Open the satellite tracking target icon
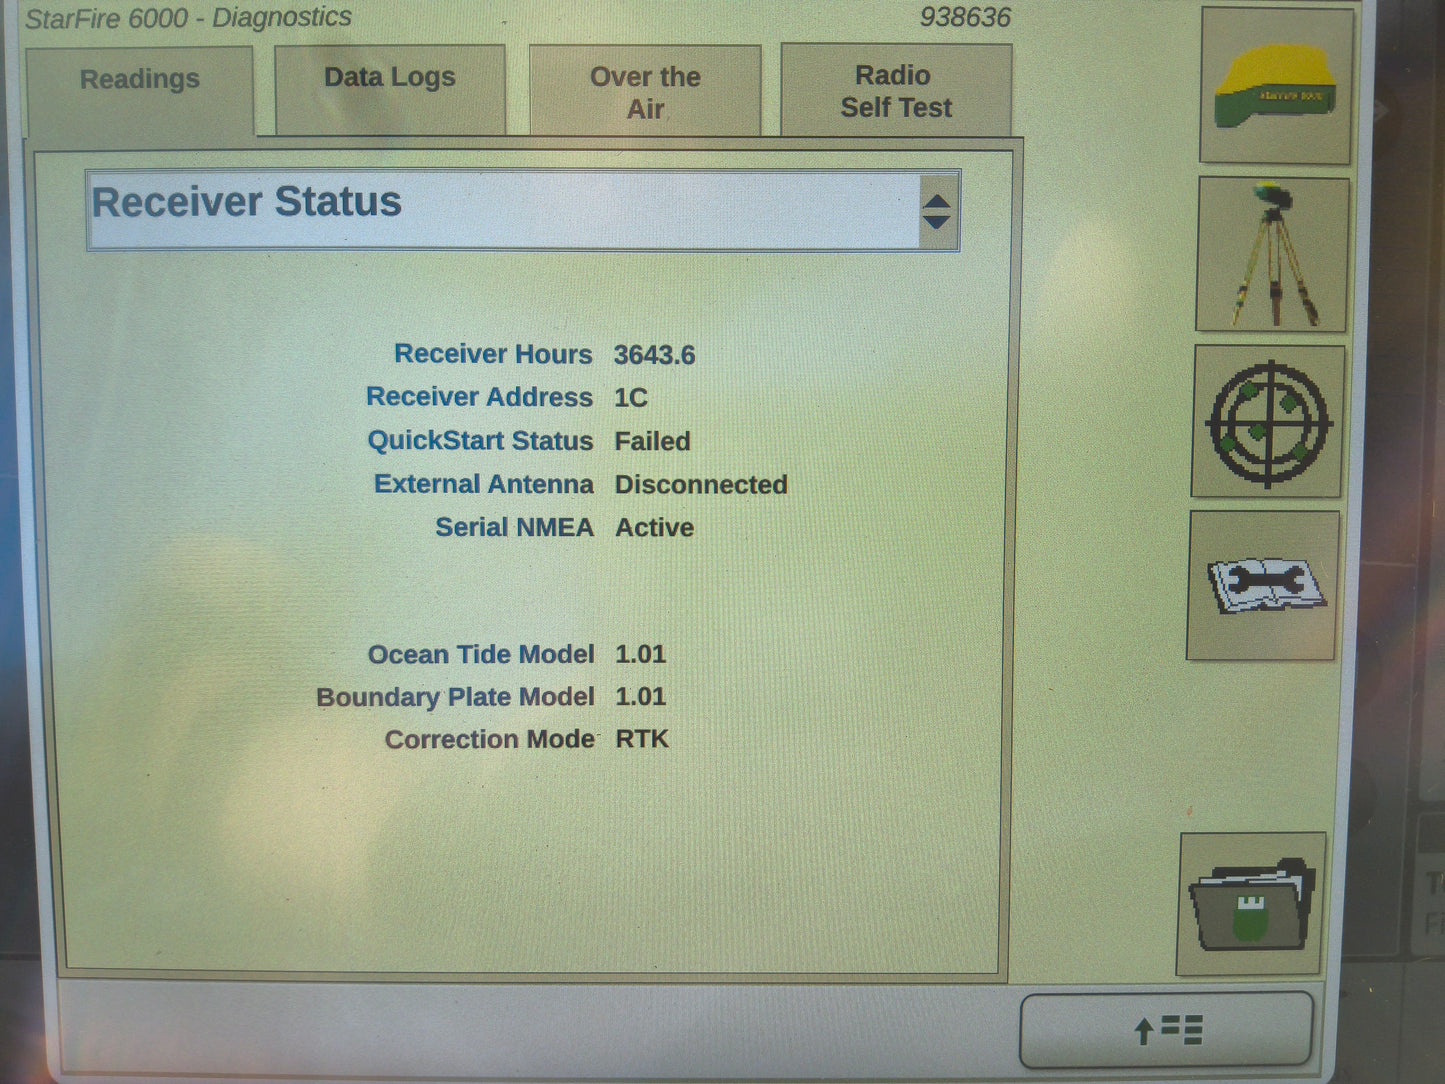The image size is (1445, 1084). (x=1265, y=422)
